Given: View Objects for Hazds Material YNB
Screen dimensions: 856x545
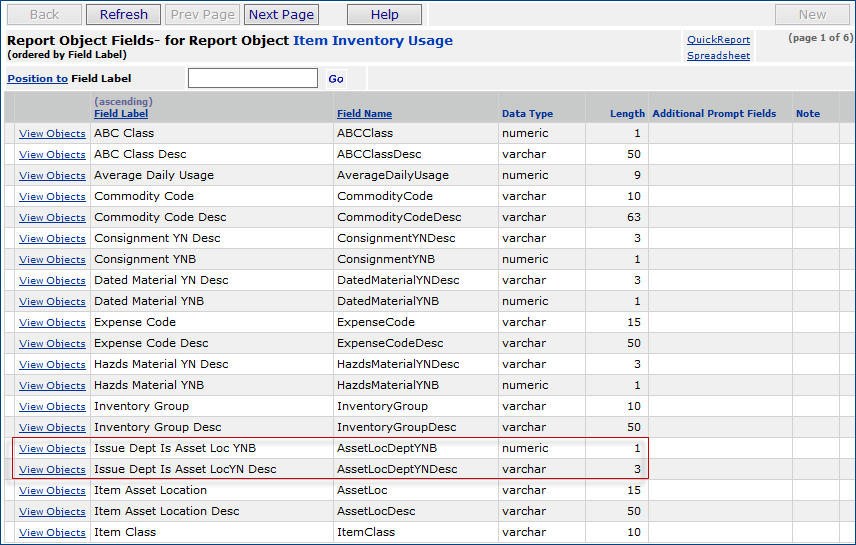Looking at the screenshot, I should [52, 386].
